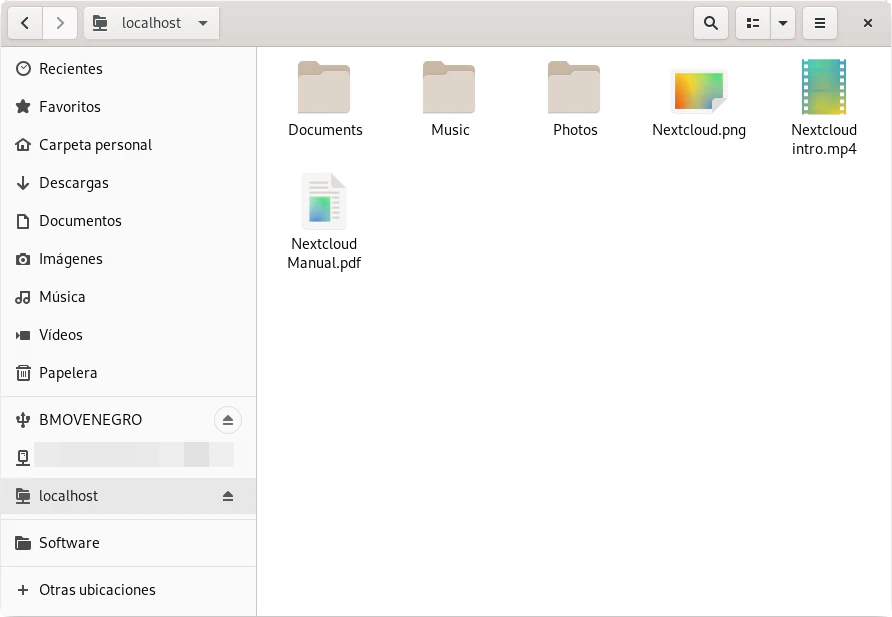Select the Nextcloud.png image file
Screen dimensions: 892x617
point(699,92)
